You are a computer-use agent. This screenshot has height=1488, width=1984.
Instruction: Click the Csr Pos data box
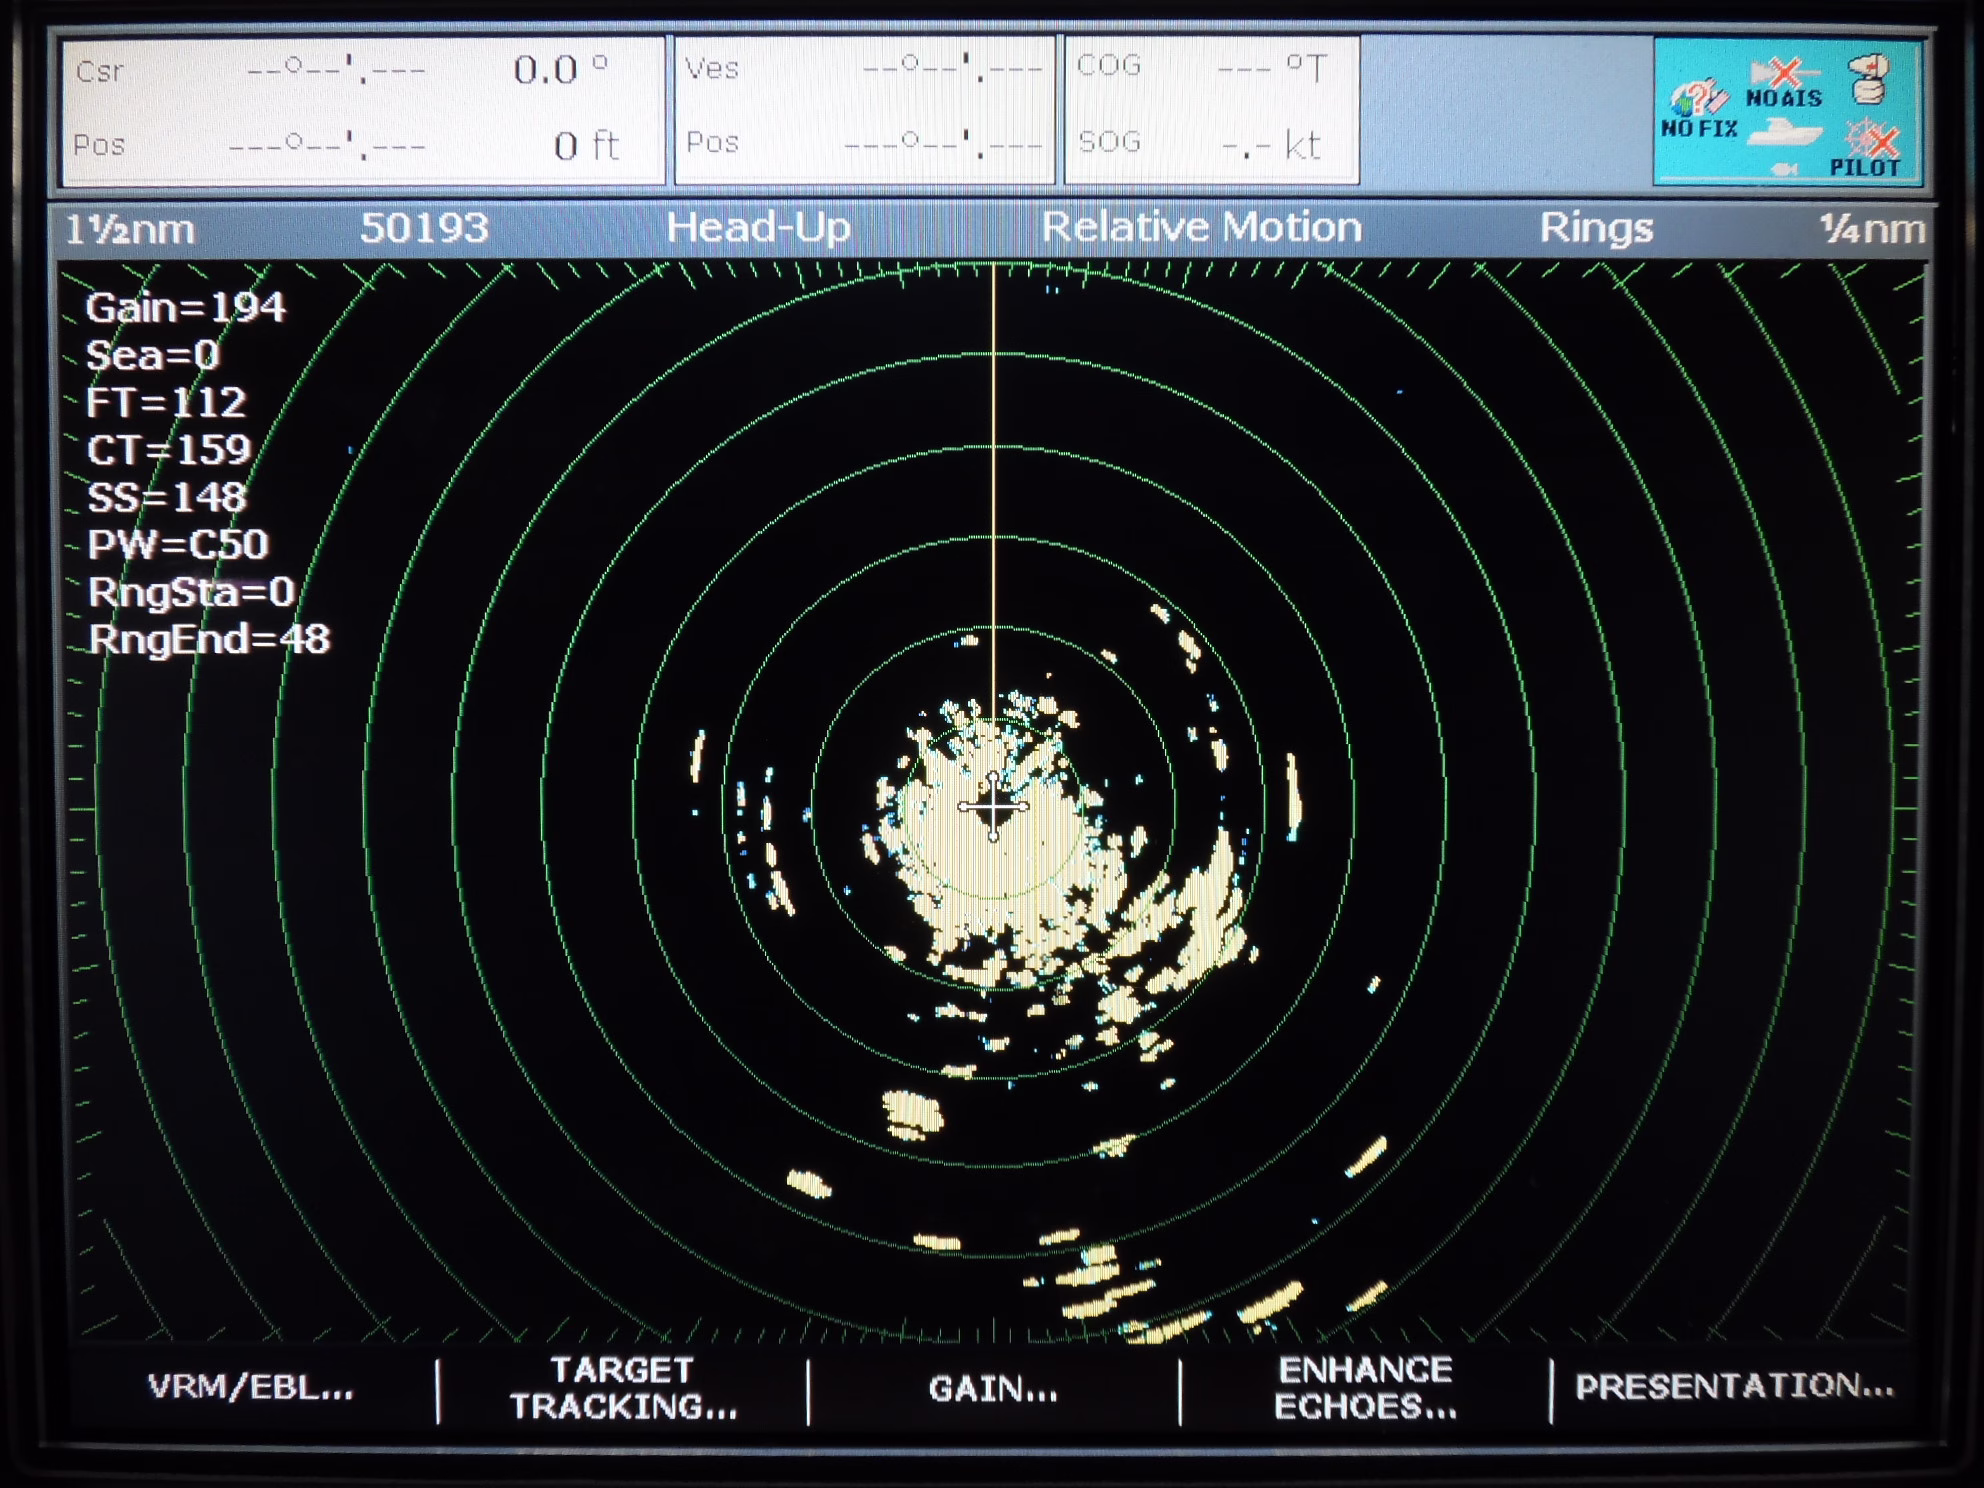coord(363,110)
